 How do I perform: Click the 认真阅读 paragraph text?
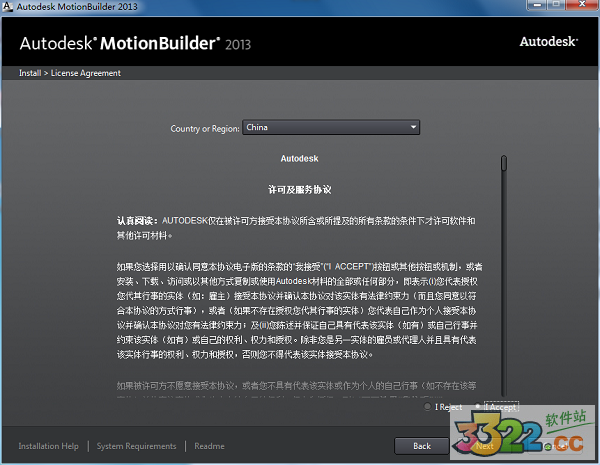tap(296, 228)
